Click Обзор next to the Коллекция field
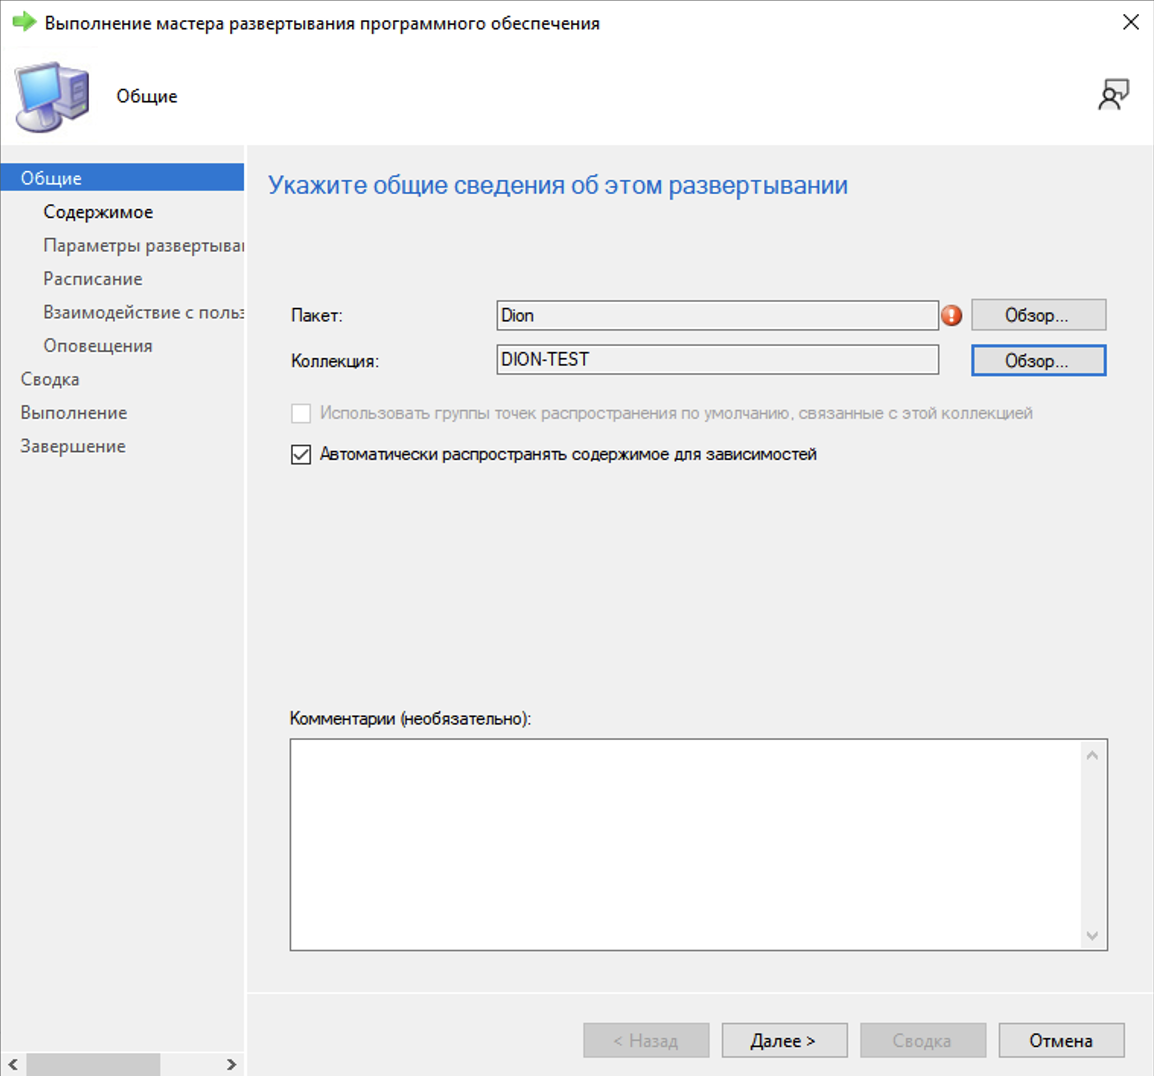Image resolution: width=1154 pixels, height=1076 pixels. [x=1039, y=359]
